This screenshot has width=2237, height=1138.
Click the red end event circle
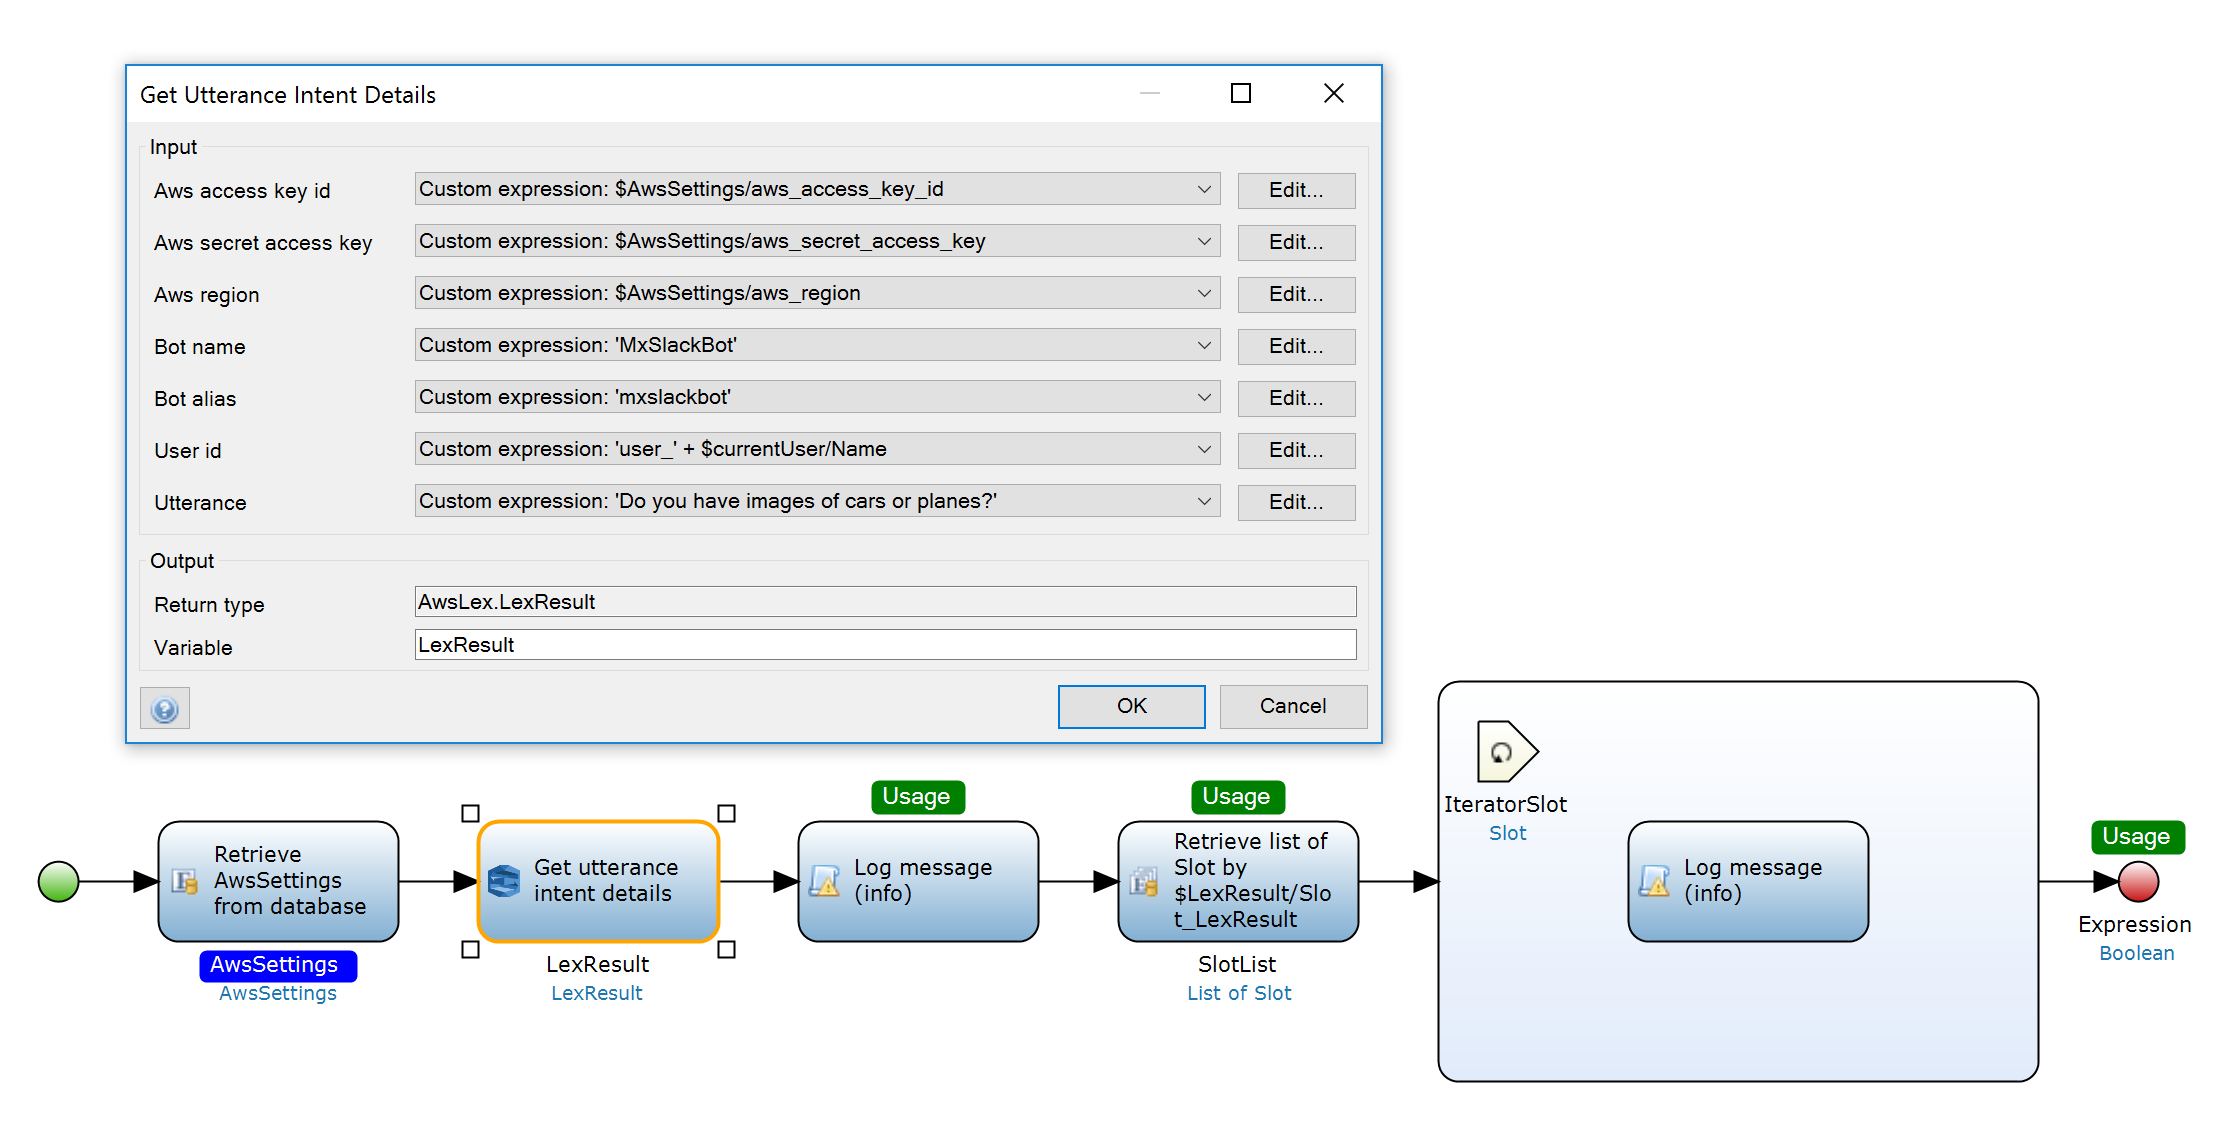point(2138,882)
